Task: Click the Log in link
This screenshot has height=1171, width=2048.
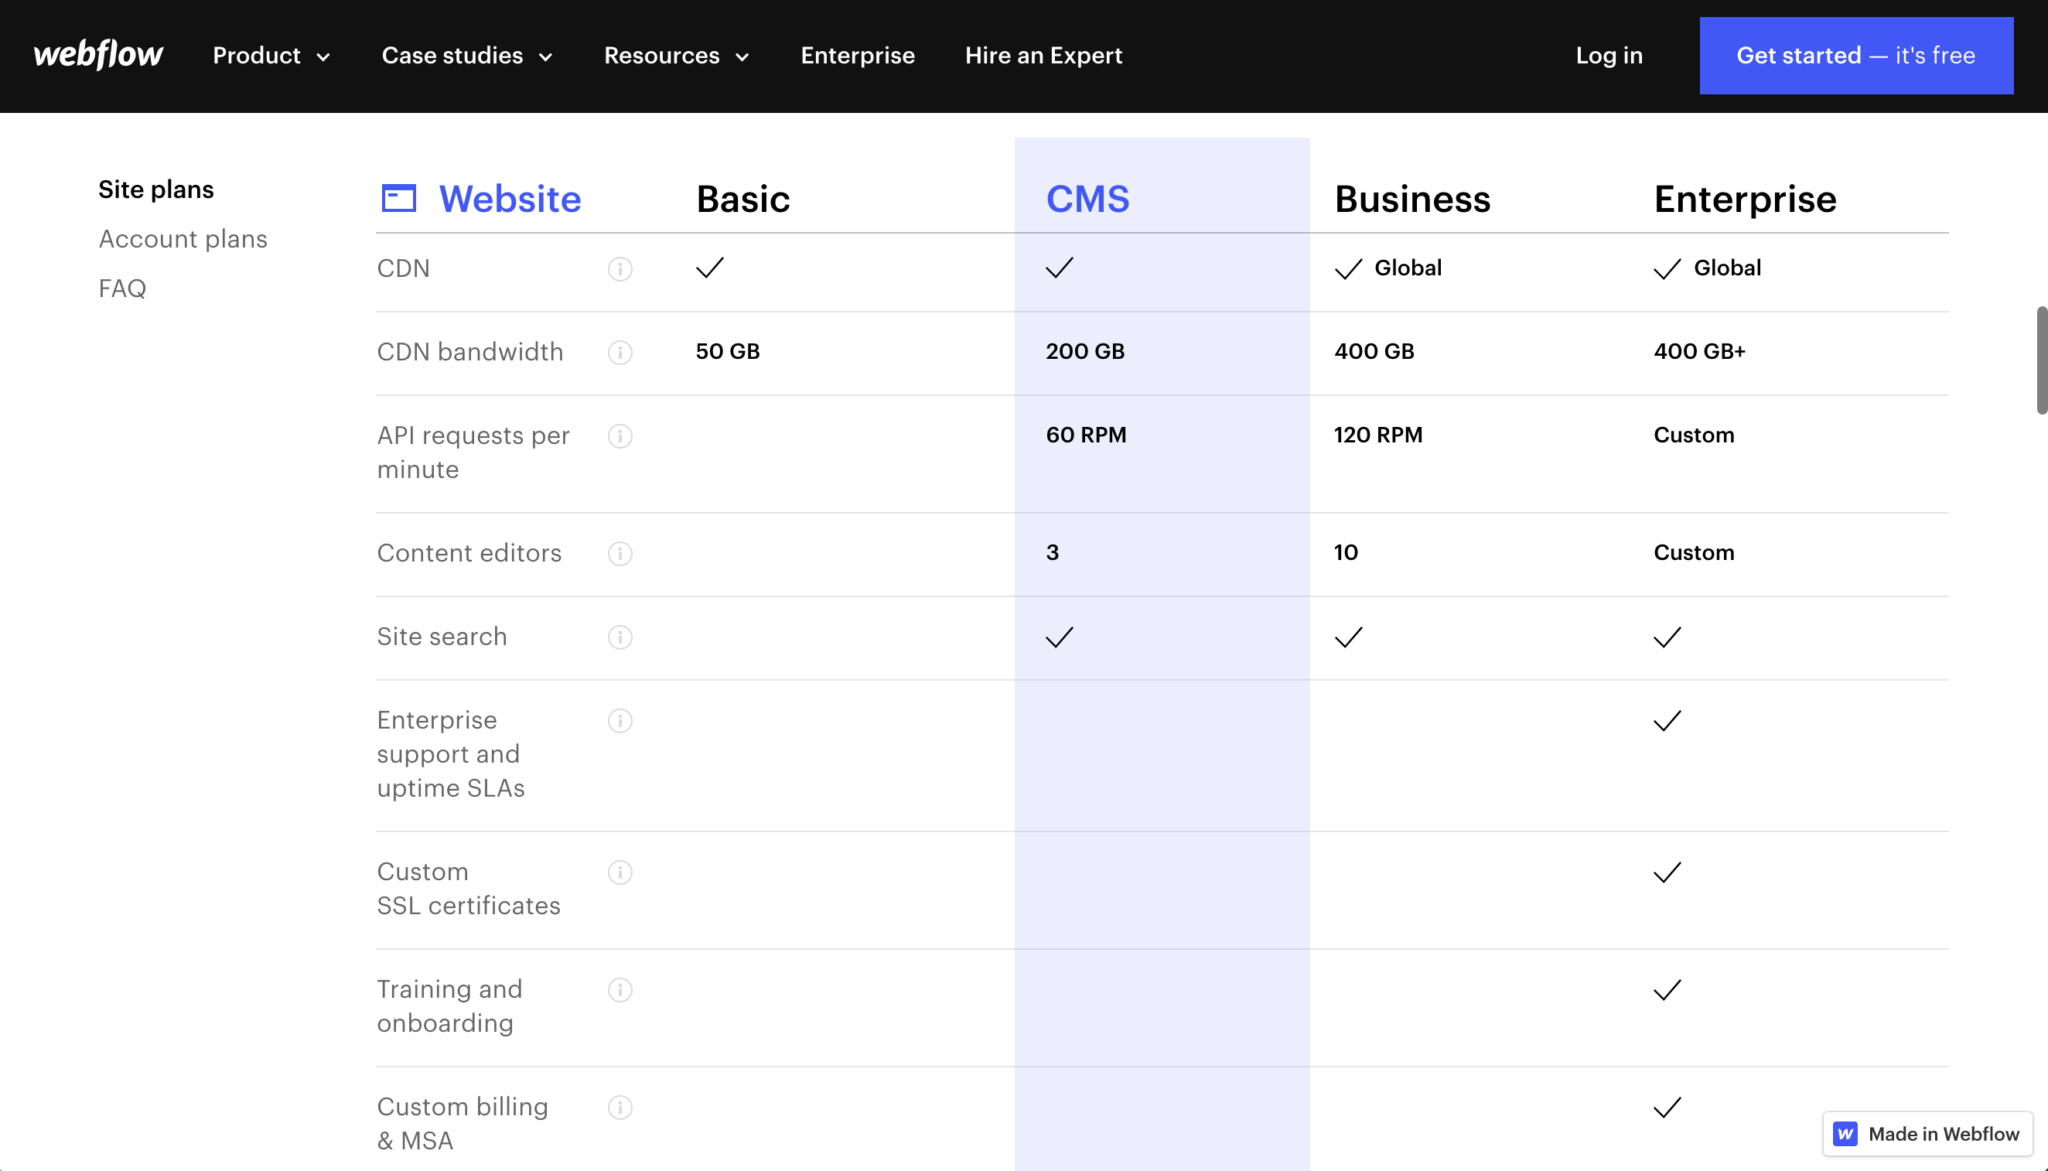Action: pos(1608,56)
